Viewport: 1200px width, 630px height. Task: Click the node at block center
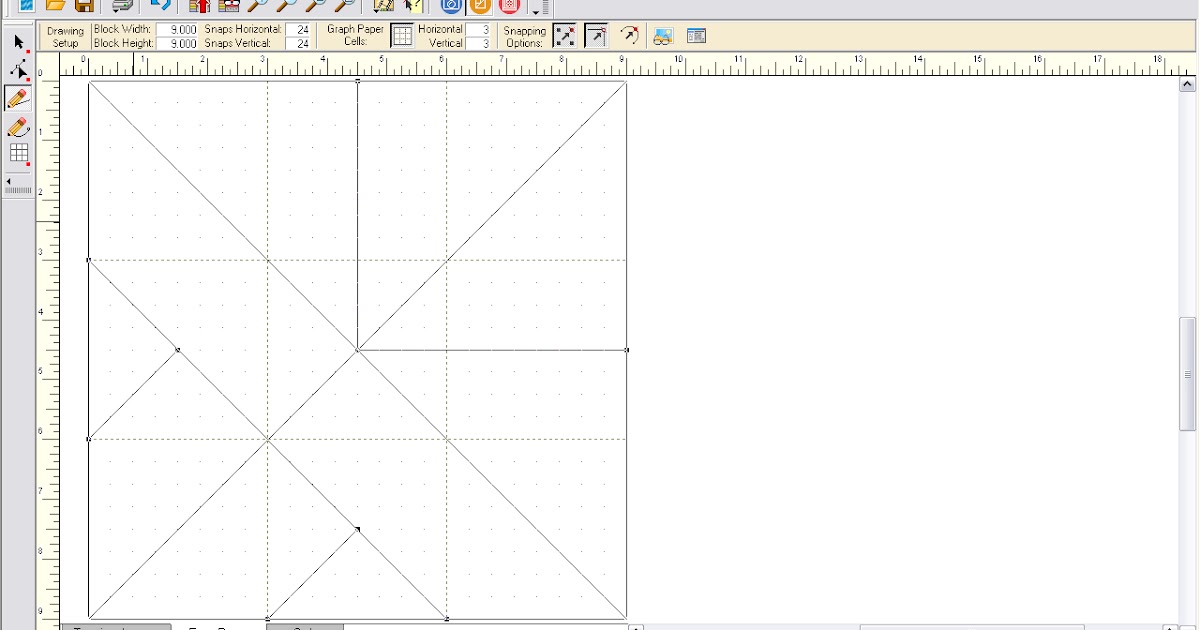coord(358,350)
